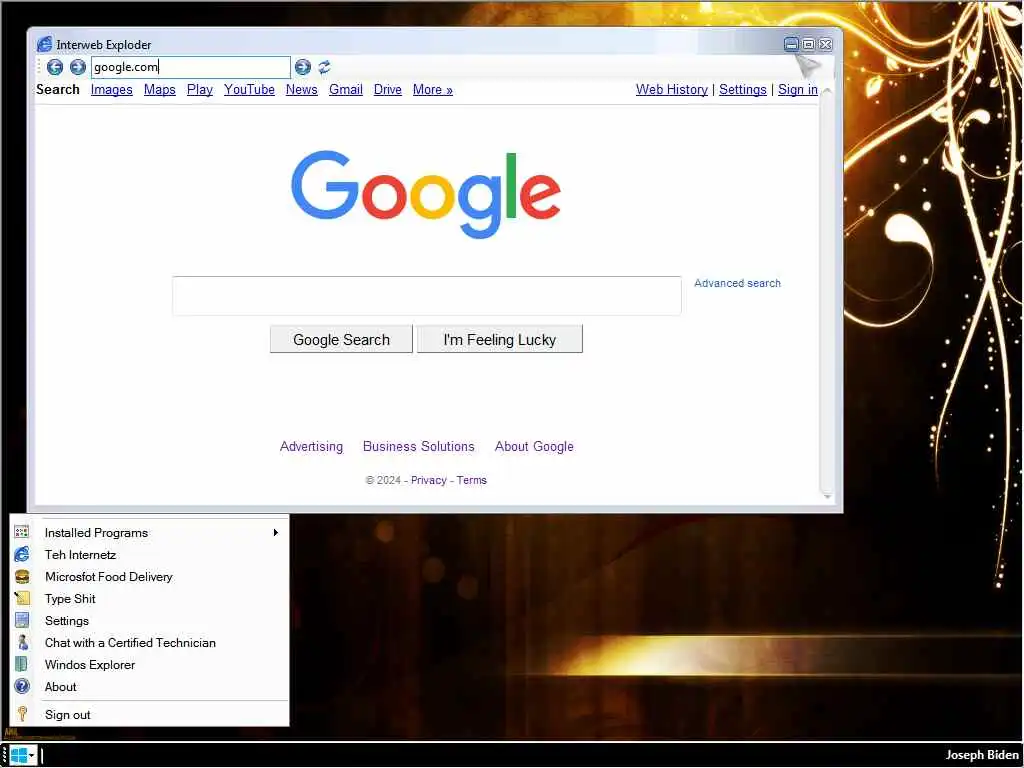
Task: Click the burger icon for Food Delivery
Action: [22, 577]
